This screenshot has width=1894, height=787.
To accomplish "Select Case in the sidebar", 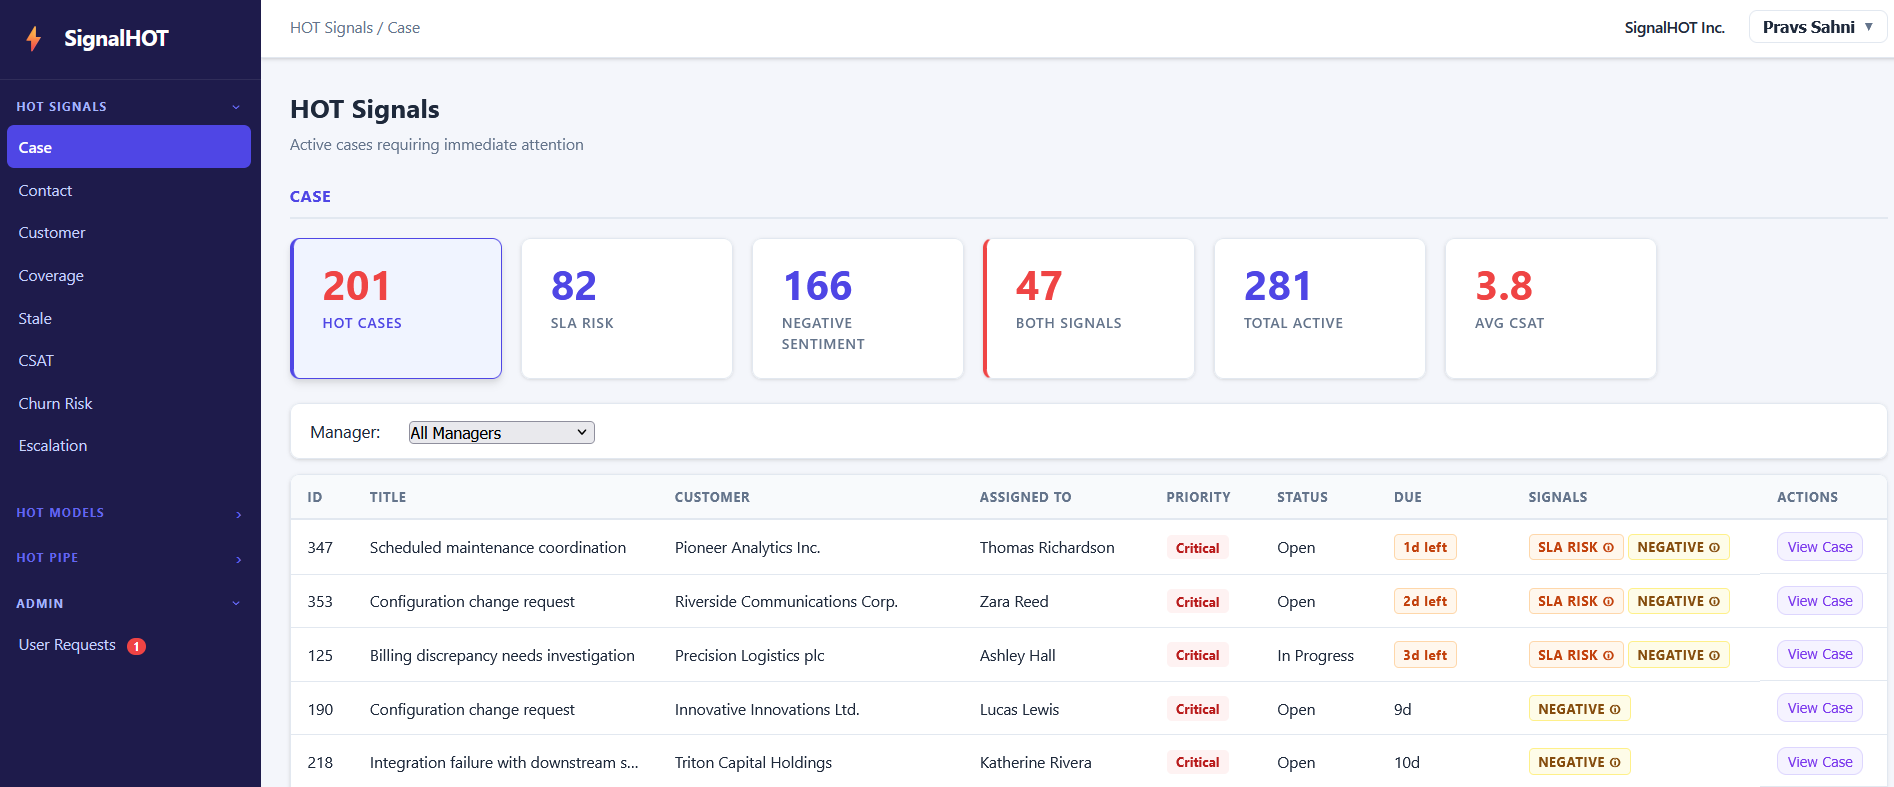I will click(129, 147).
